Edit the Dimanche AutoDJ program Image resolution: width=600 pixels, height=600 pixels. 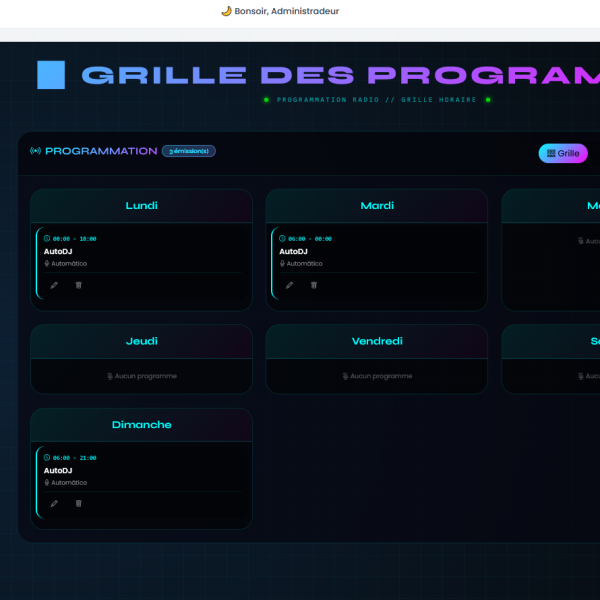point(54,504)
